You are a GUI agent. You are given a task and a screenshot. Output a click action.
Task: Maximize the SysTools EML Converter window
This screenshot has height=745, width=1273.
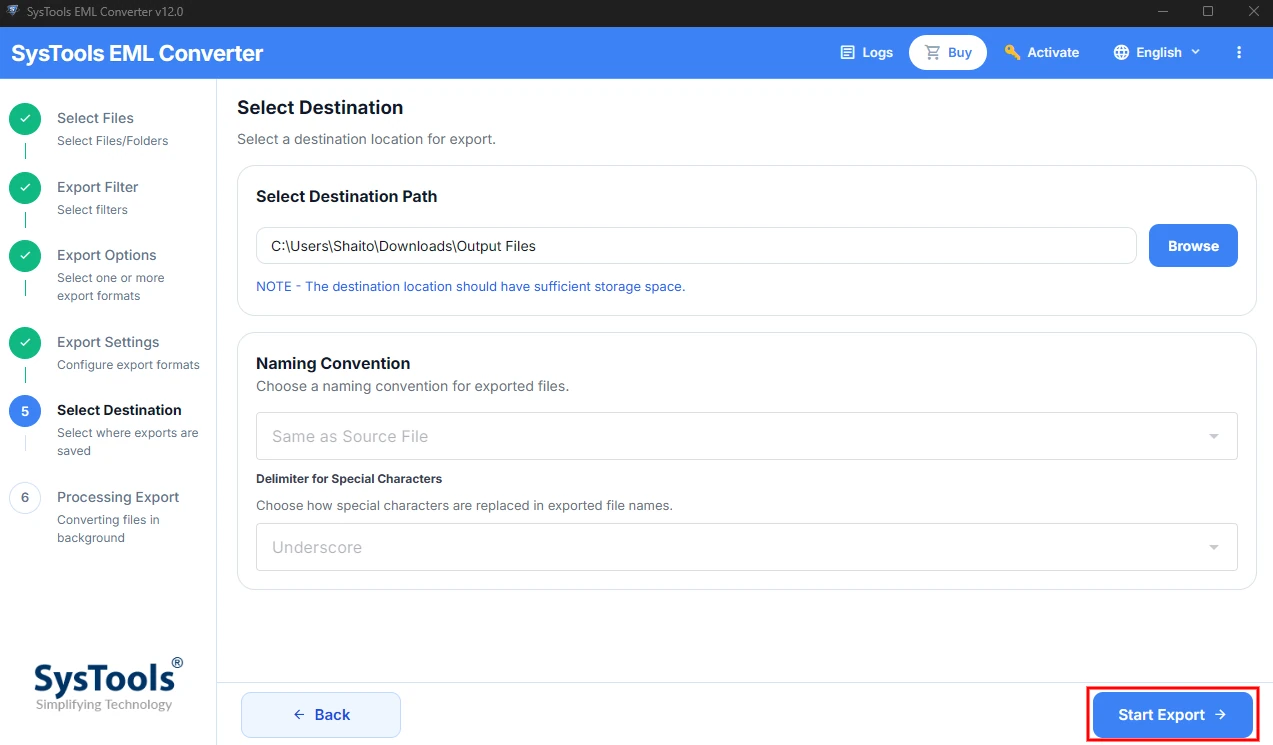click(x=1208, y=11)
